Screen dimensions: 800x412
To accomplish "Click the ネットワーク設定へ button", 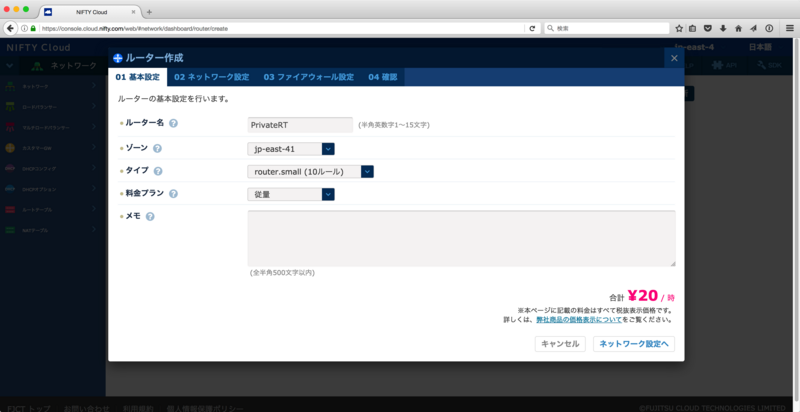I will click(634, 344).
